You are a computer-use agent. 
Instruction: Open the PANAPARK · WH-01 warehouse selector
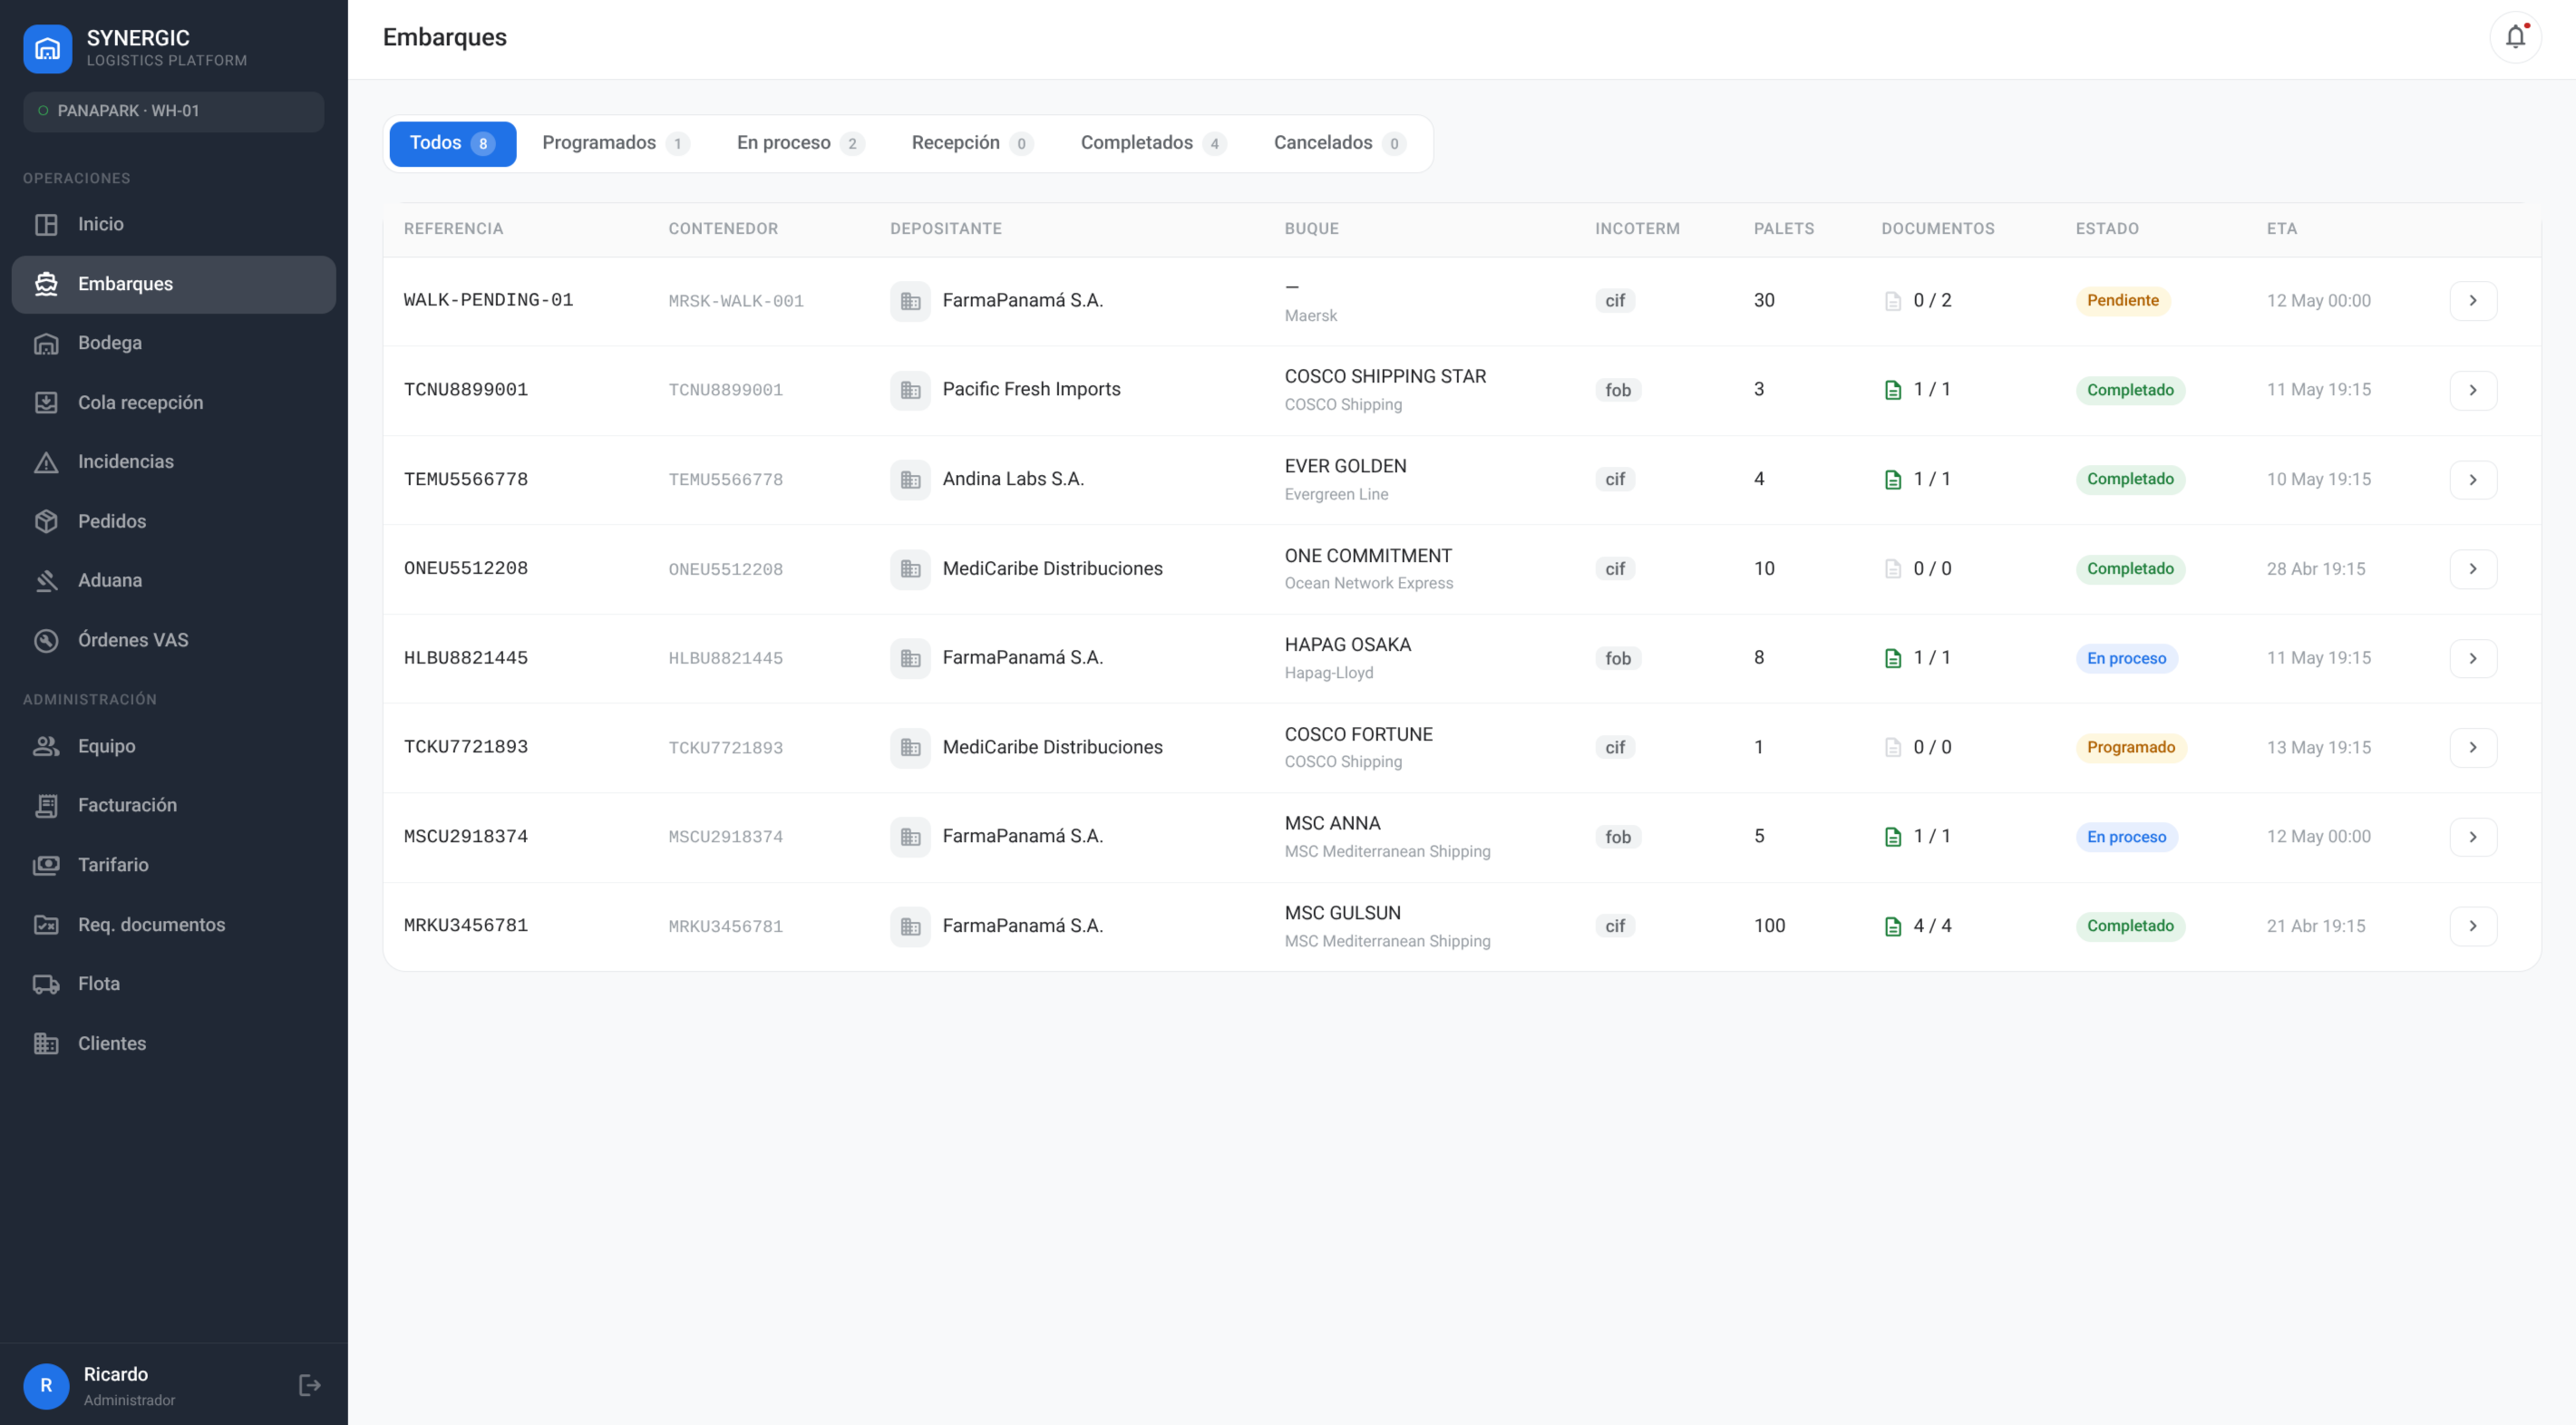click(x=173, y=111)
